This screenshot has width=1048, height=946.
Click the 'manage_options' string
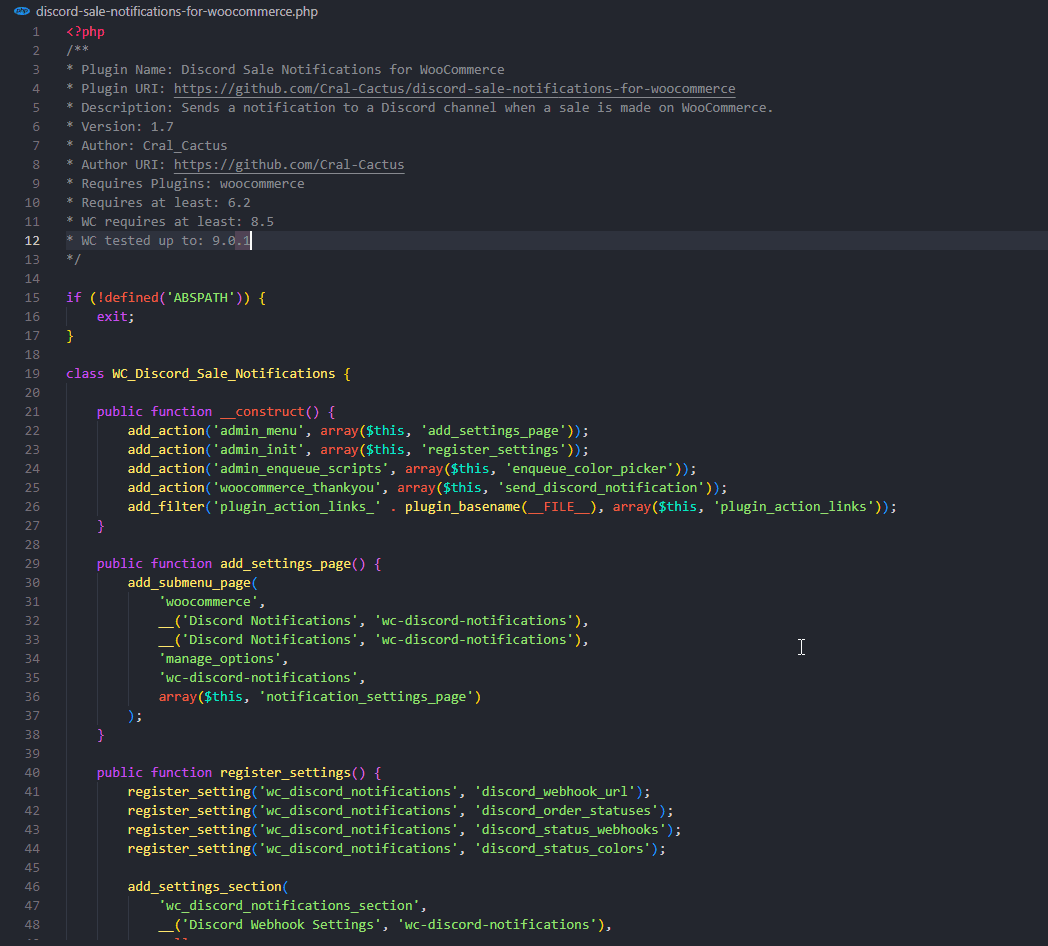click(x=220, y=659)
